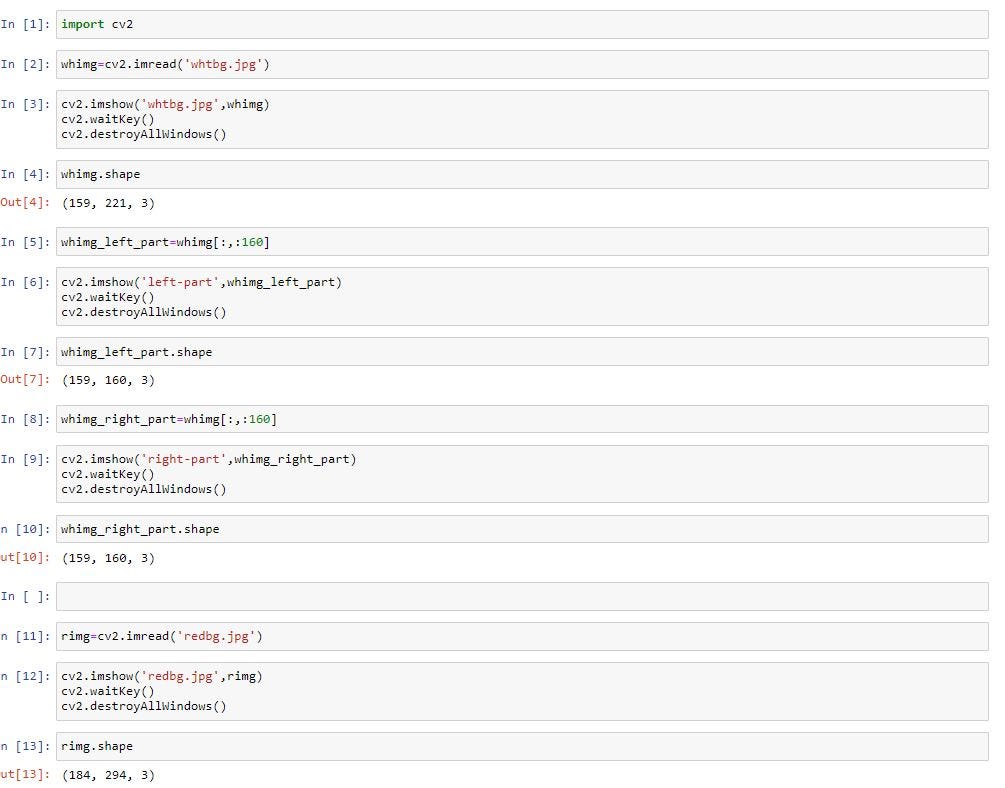Click the output (184, 294, 3)
This screenshot has height=788, width=1005.
pyautogui.click(x=108, y=775)
